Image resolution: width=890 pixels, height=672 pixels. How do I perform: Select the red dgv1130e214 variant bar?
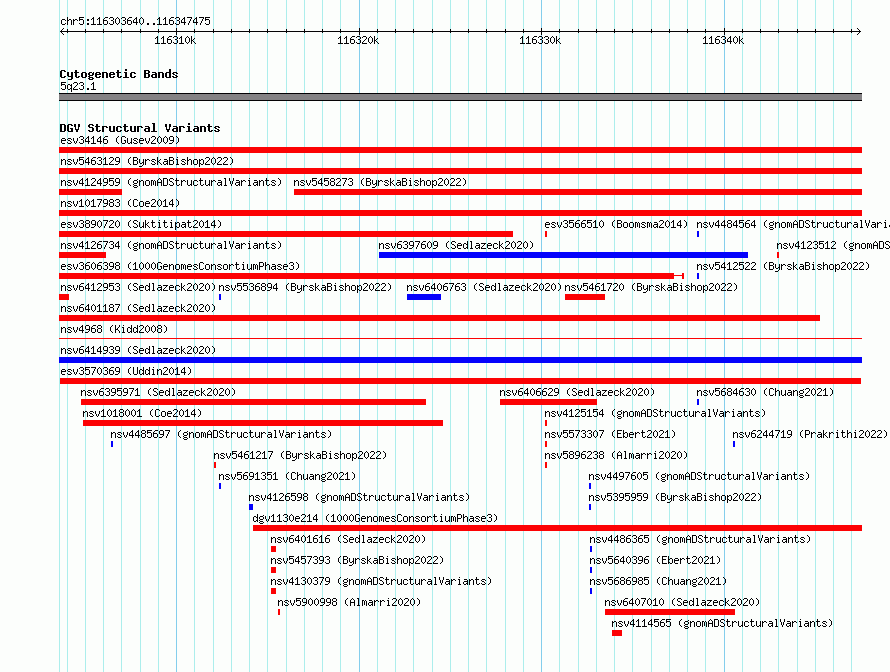click(557, 528)
